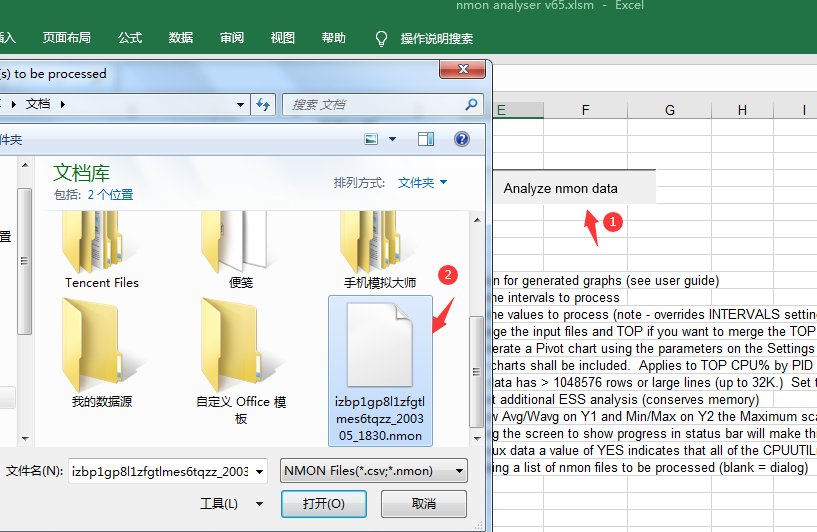817x532 pixels.
Task: Expand the arrow before 文档 in path
Action: point(14,104)
